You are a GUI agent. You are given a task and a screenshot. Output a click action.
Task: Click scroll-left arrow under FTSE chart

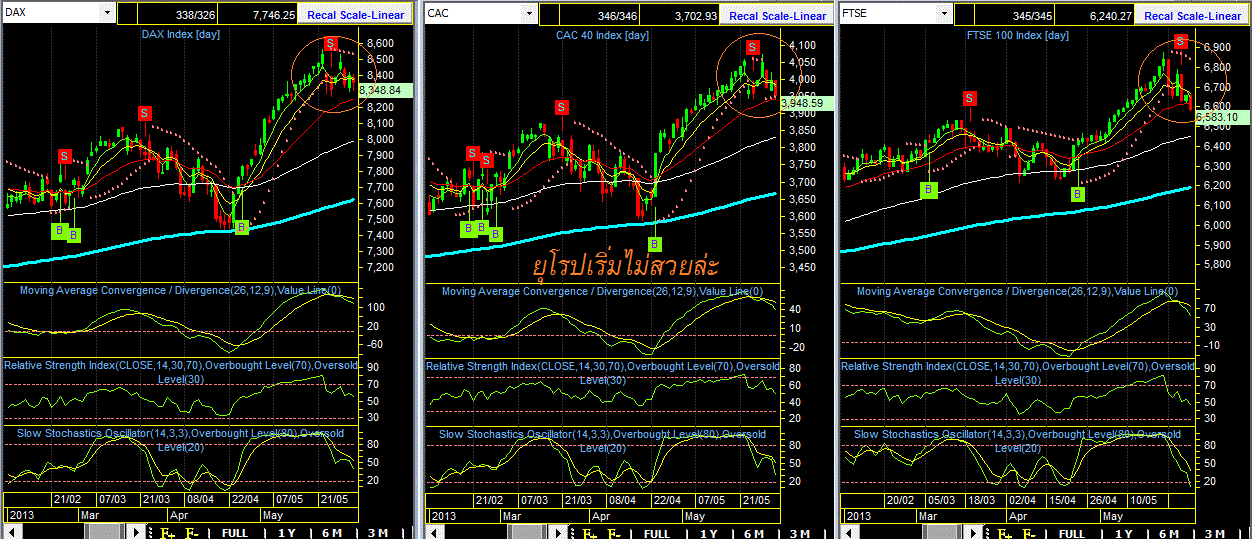point(849,533)
